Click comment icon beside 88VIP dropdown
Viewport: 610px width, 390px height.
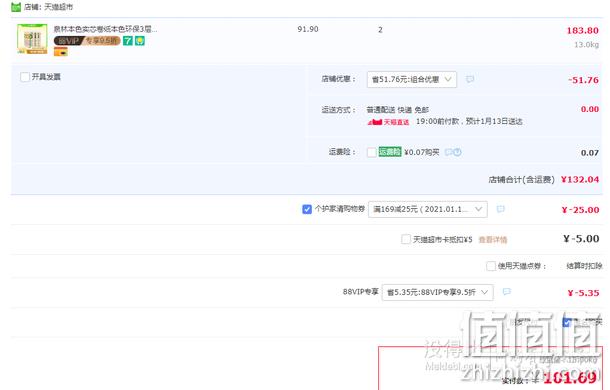507,292
